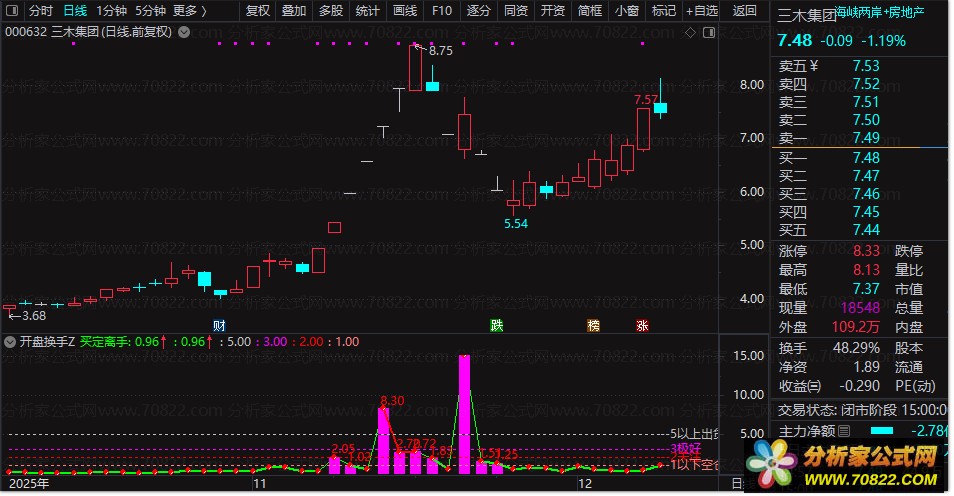
Task: Click the ¥ icon next to 卖五
Action: click(x=814, y=66)
